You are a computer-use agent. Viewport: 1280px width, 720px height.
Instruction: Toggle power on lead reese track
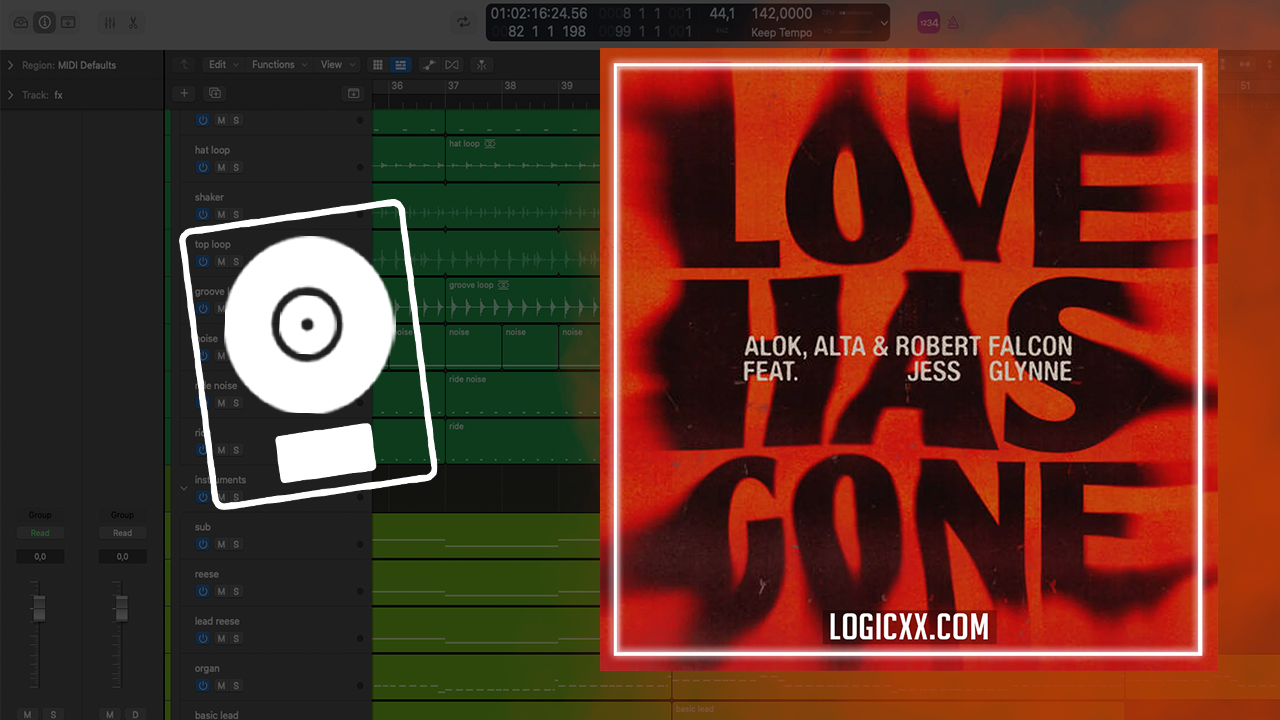pos(203,638)
